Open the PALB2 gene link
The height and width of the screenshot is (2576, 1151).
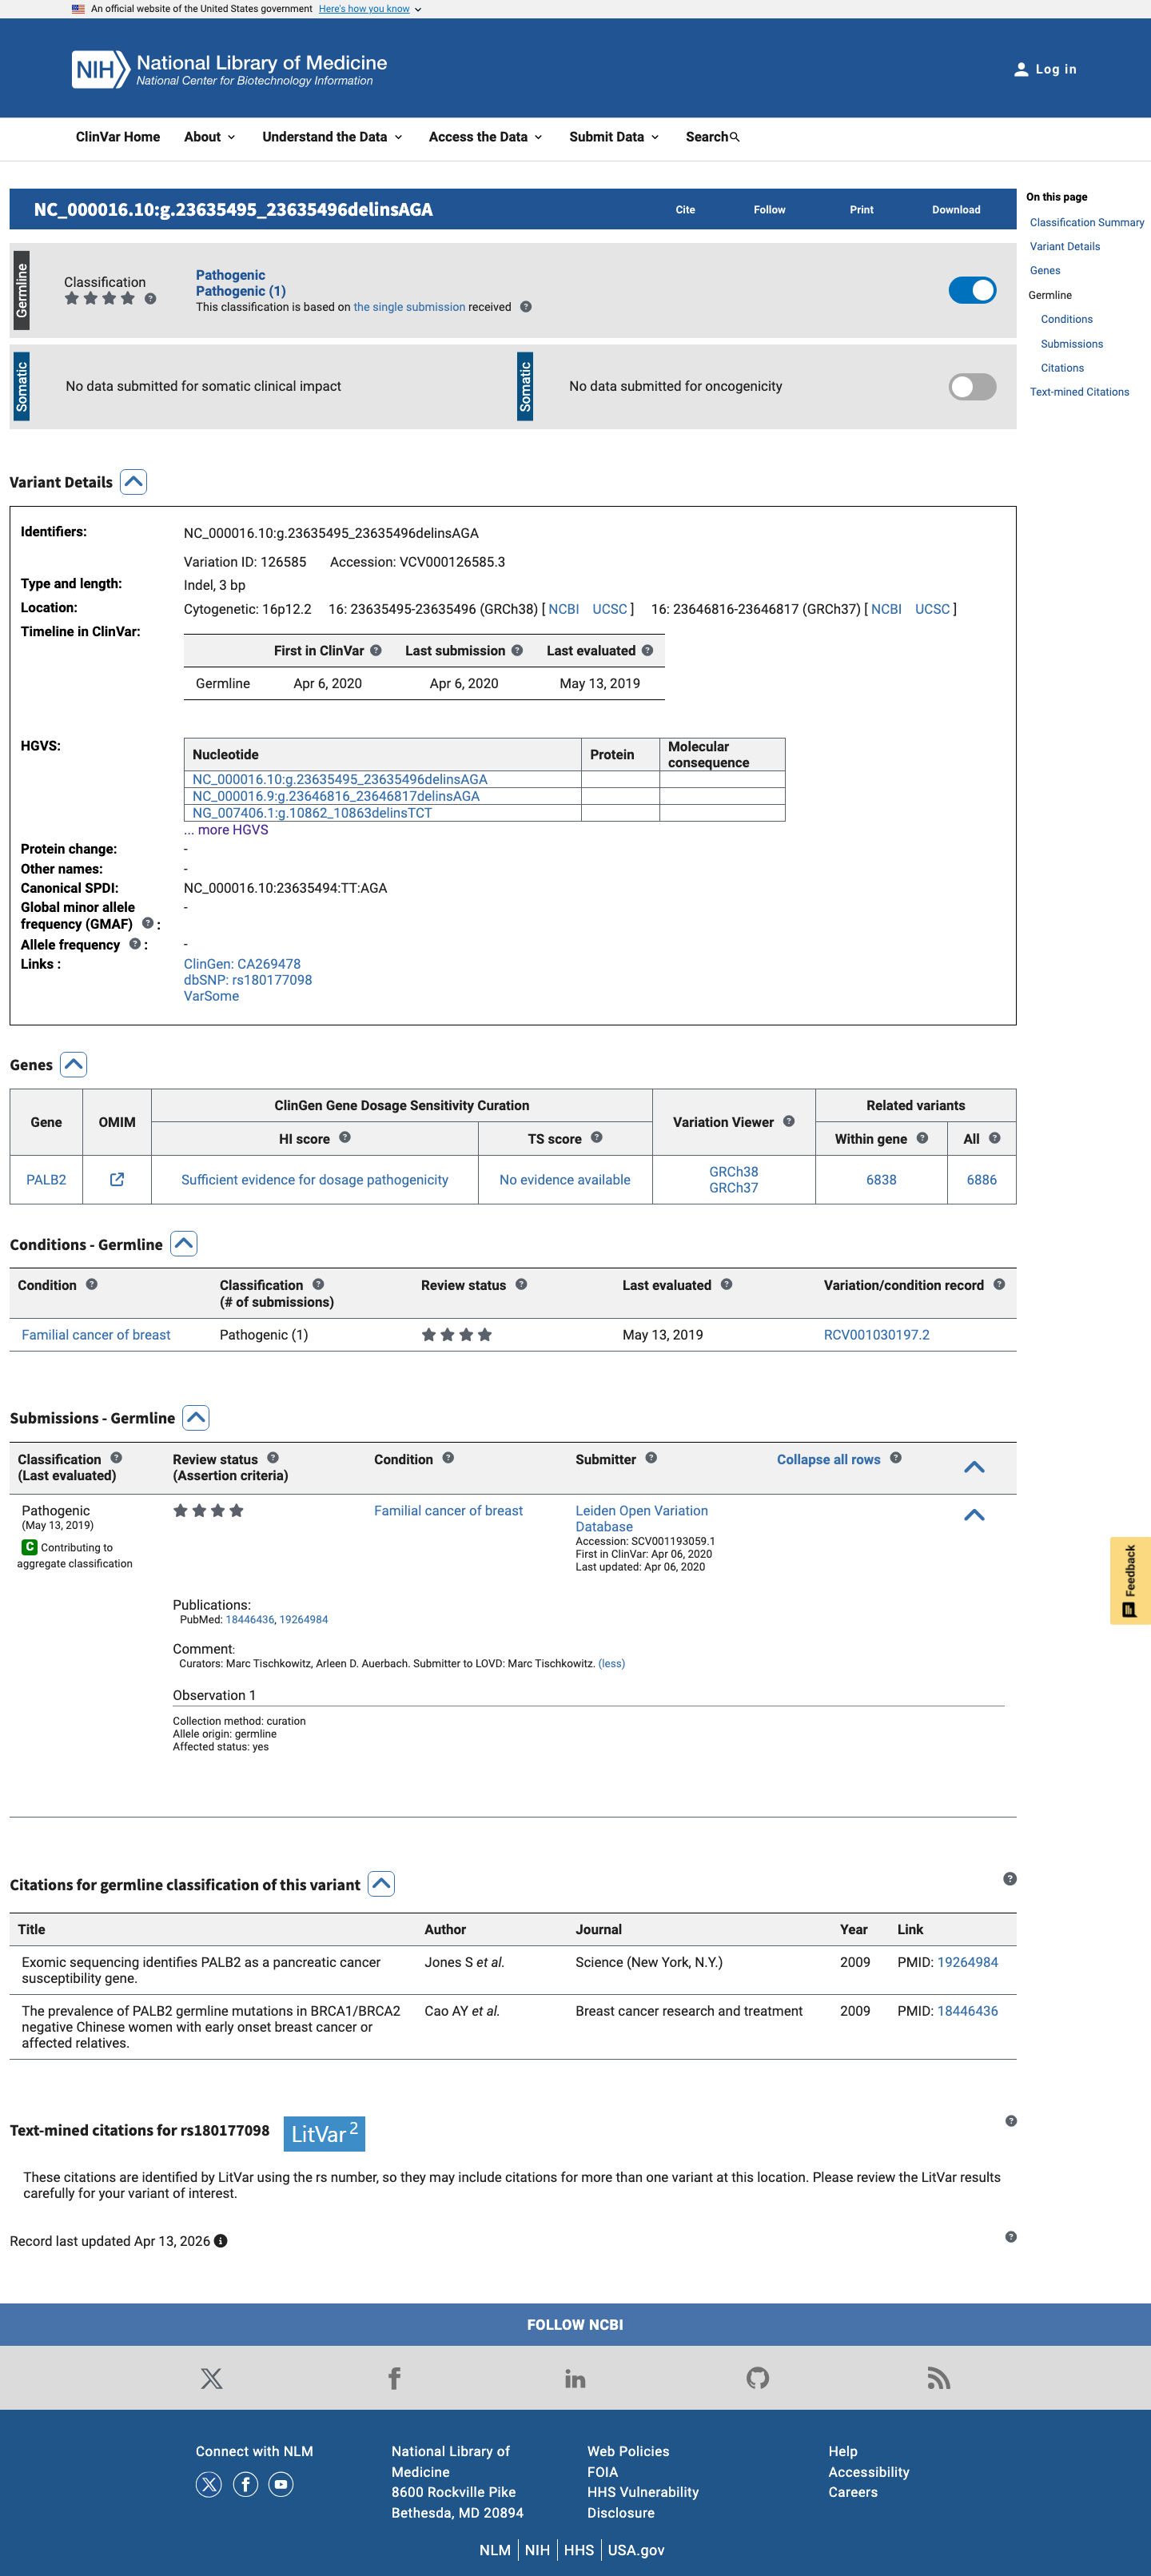click(x=46, y=1180)
